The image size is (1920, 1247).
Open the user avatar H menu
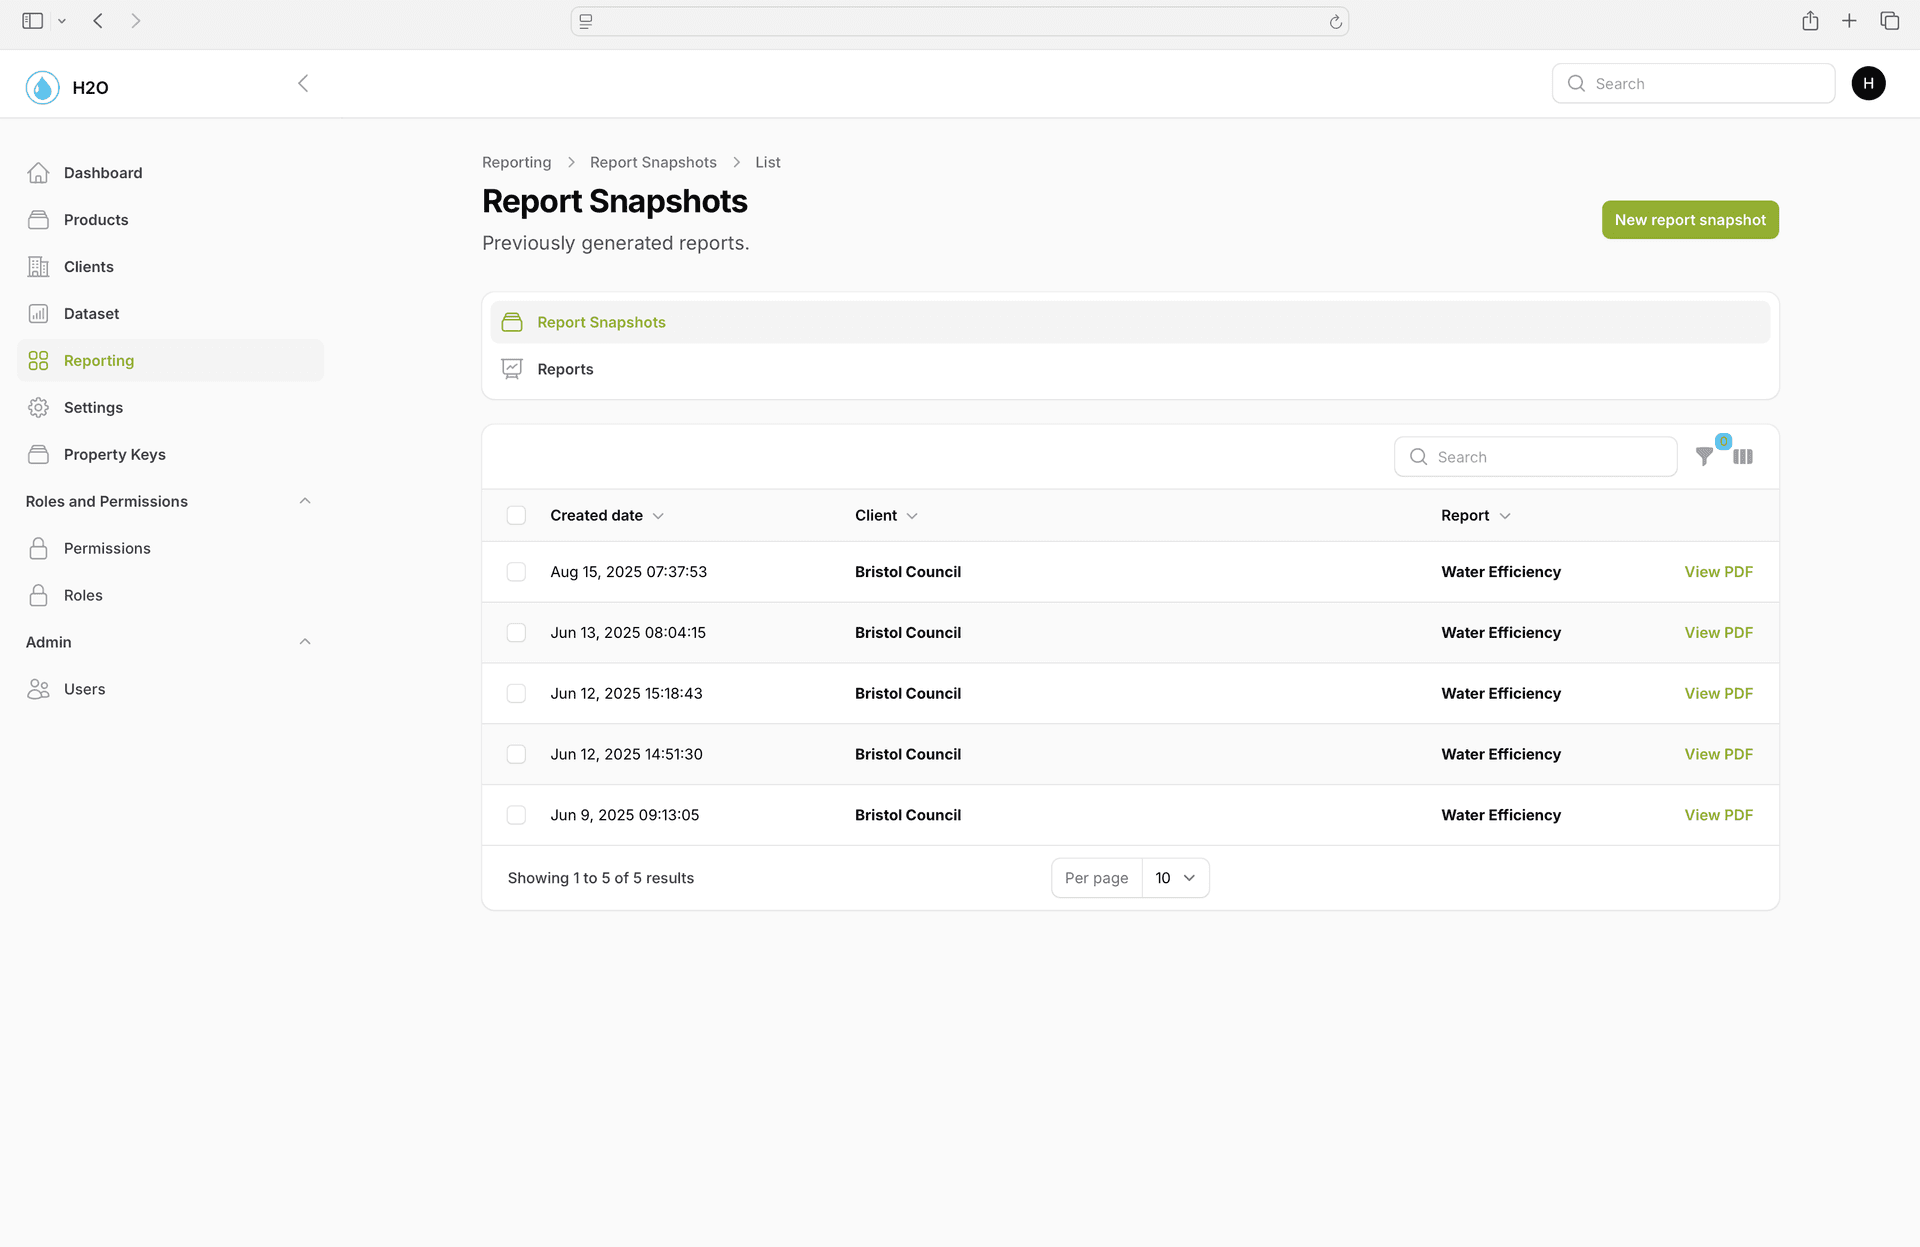click(x=1868, y=83)
